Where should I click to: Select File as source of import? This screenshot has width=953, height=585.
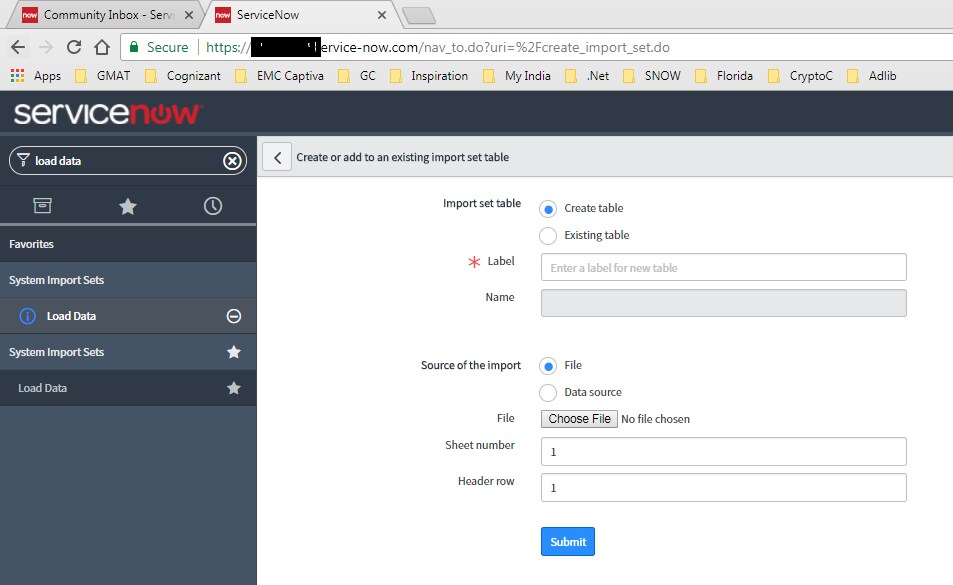[x=548, y=366]
